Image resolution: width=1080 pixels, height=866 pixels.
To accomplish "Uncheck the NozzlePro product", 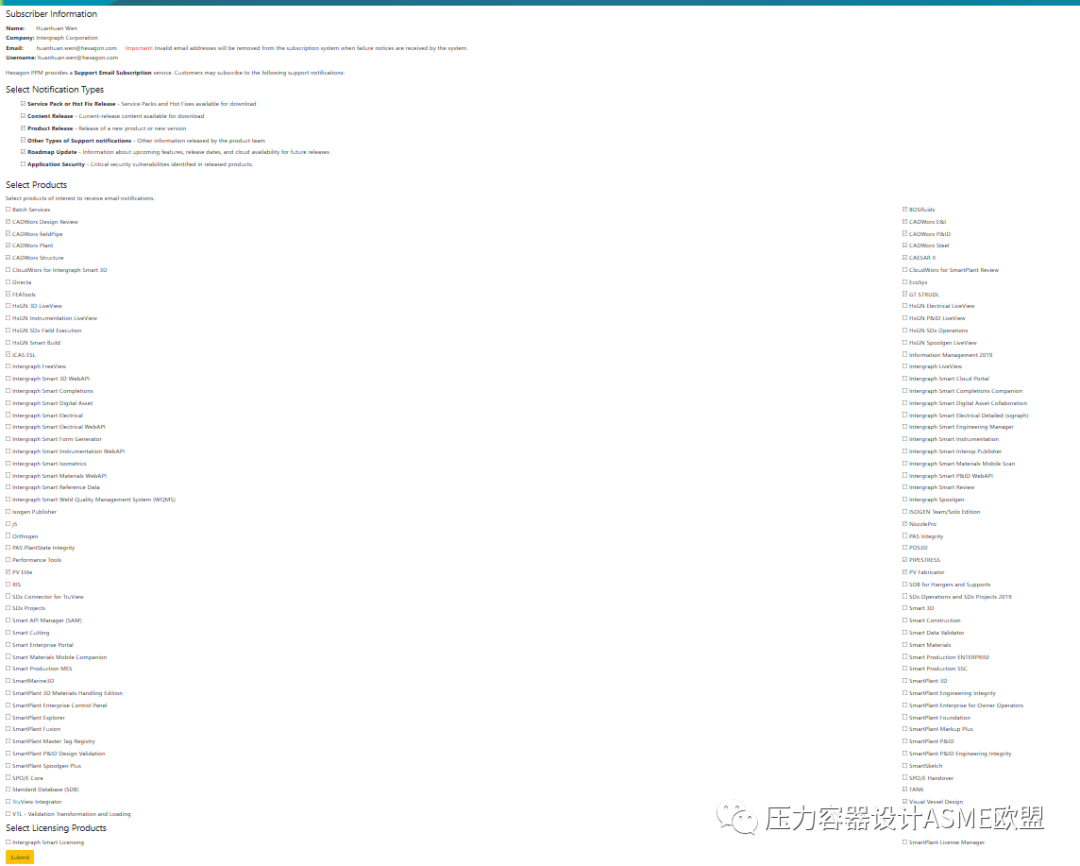I will pyautogui.click(x=905, y=524).
